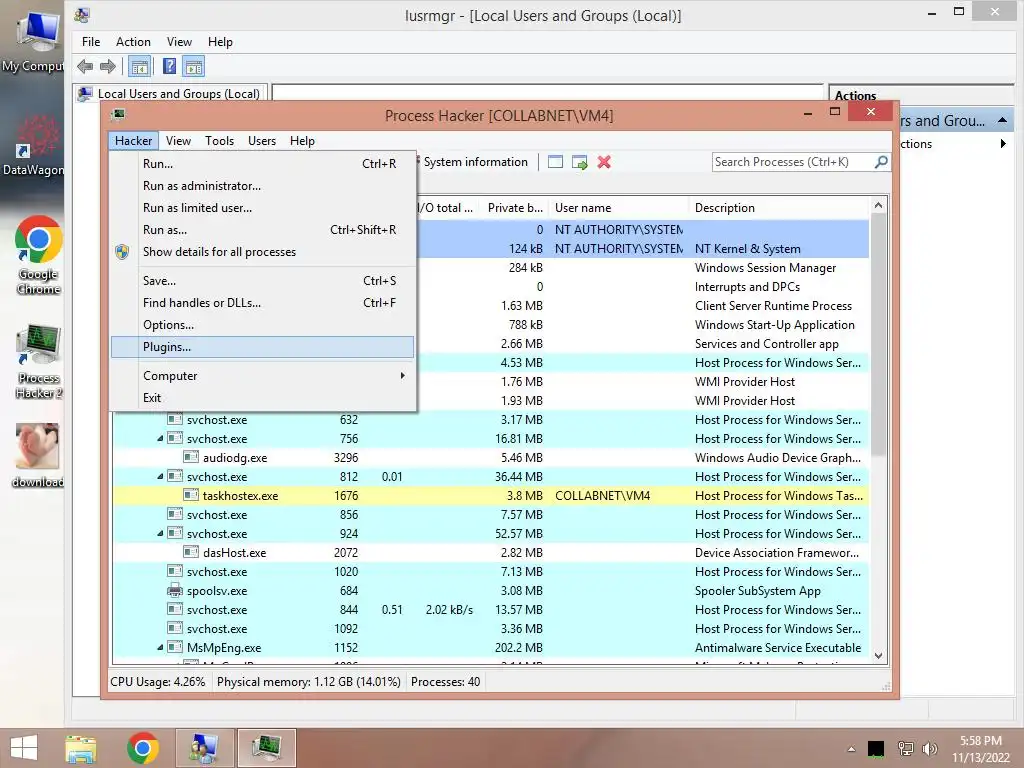
Task: Open lusrmgr's View menu
Action: (179, 42)
